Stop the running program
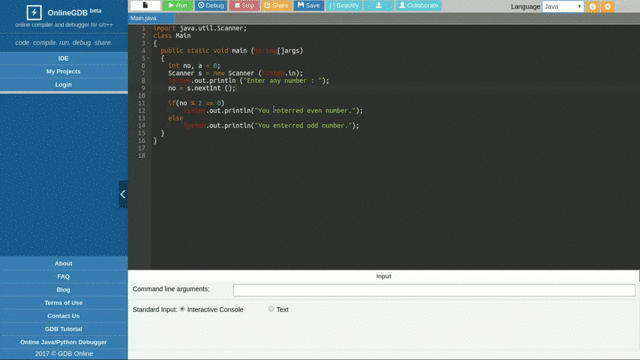This screenshot has height=360, width=640. point(244,5)
